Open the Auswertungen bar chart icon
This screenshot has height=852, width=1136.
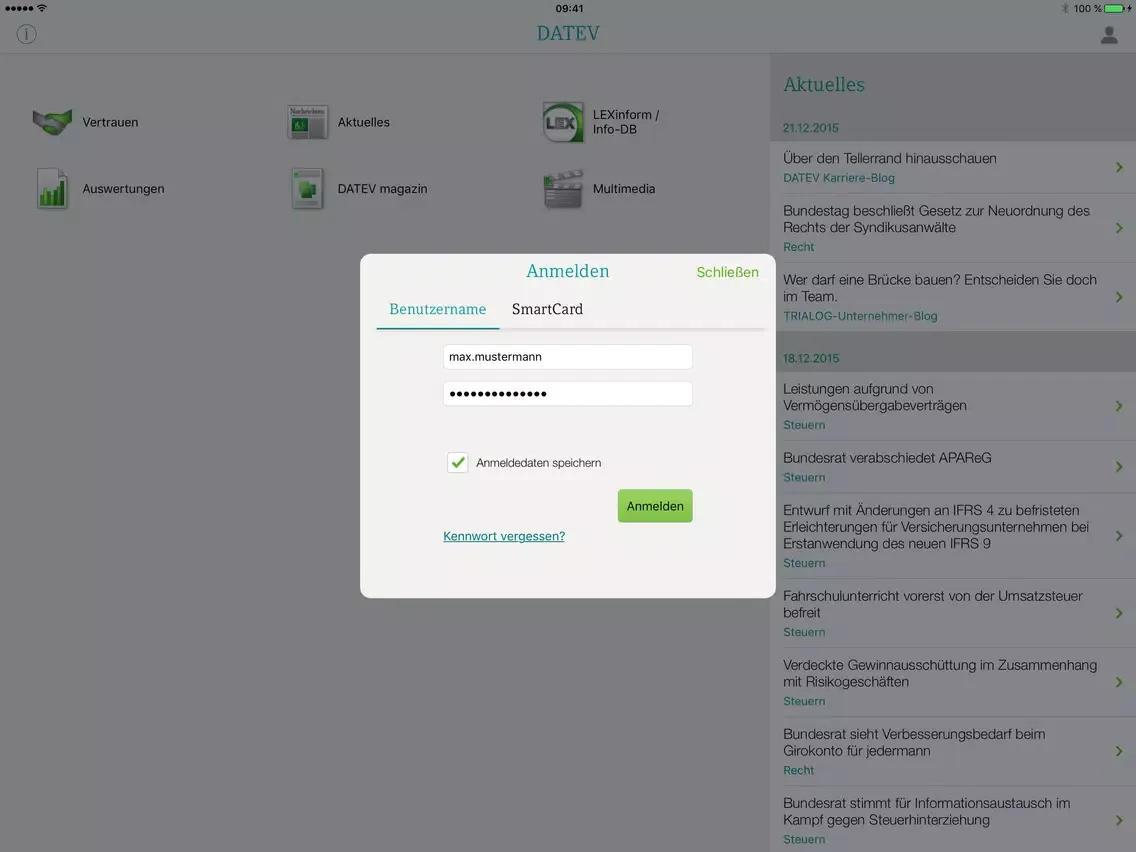[x=52, y=188]
